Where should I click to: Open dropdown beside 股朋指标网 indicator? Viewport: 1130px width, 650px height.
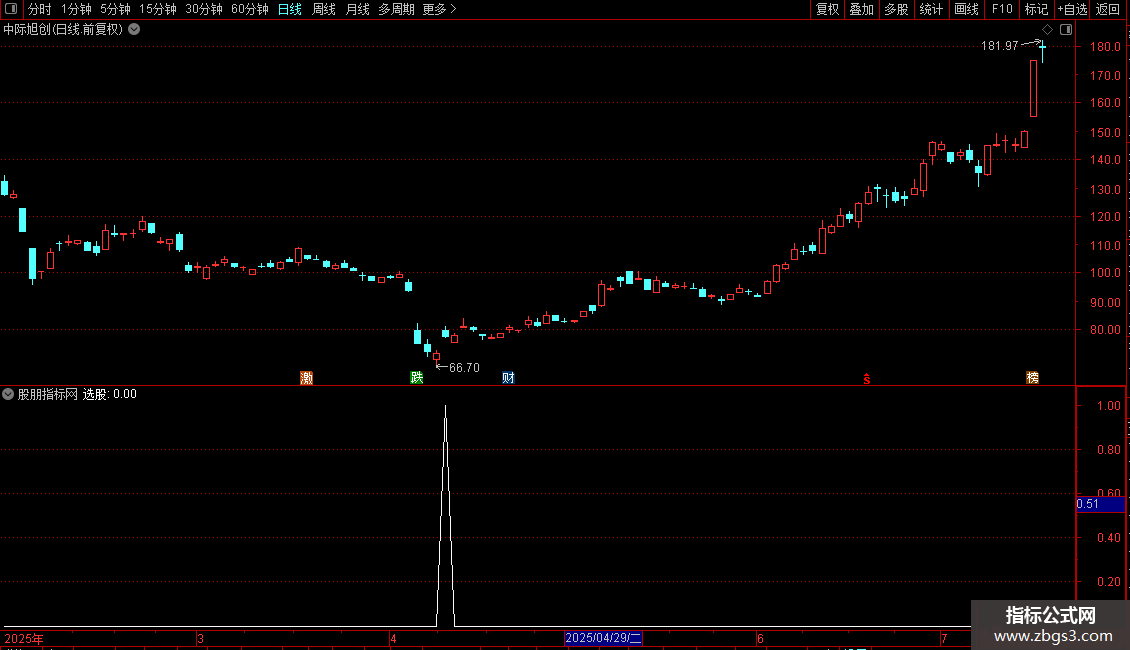click(x=8, y=394)
